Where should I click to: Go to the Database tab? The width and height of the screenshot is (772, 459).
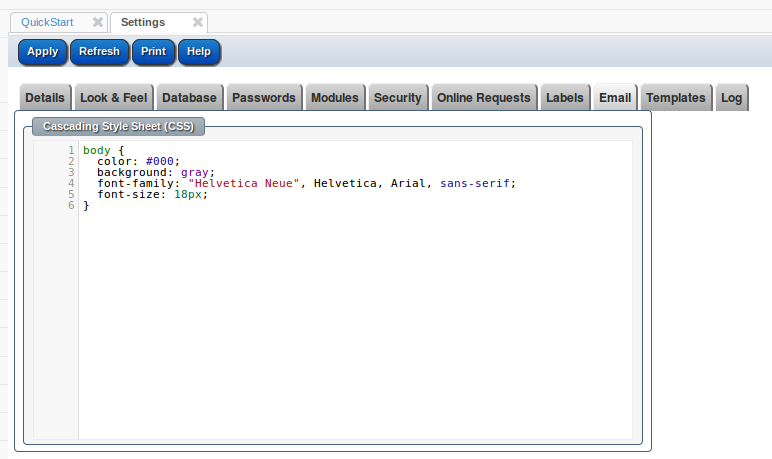[x=189, y=98]
